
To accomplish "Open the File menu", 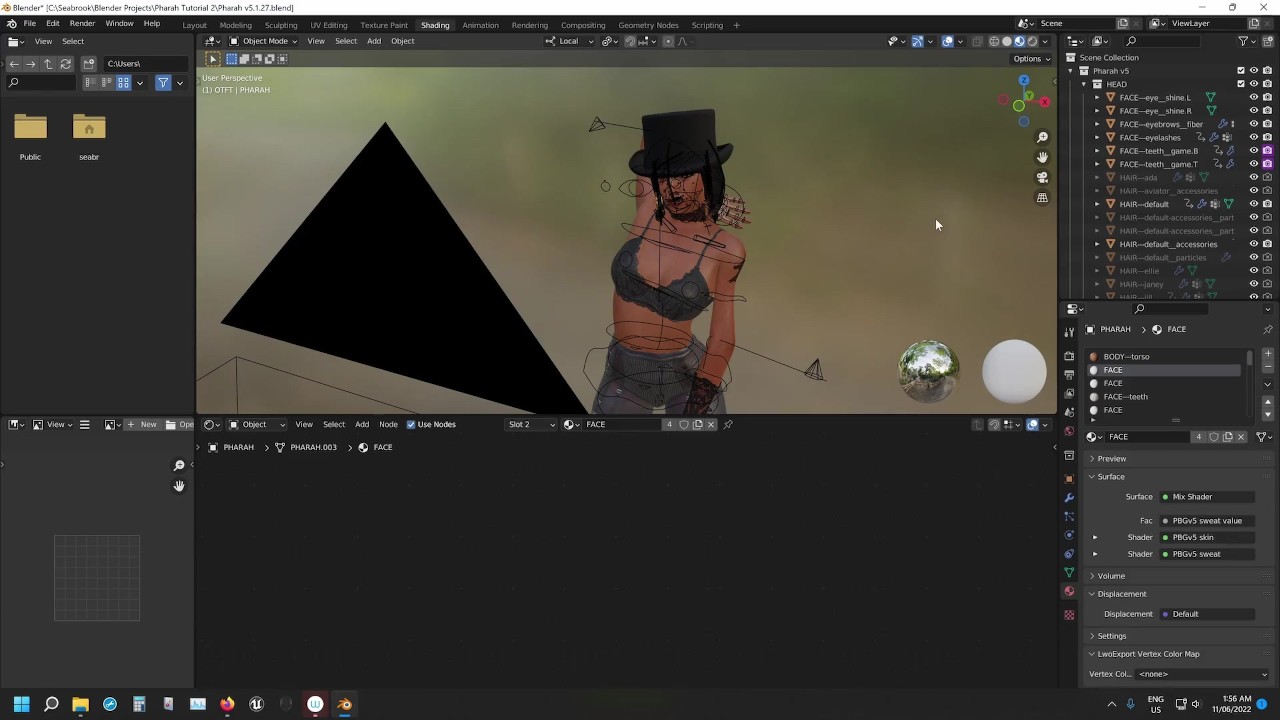I will coord(30,23).
